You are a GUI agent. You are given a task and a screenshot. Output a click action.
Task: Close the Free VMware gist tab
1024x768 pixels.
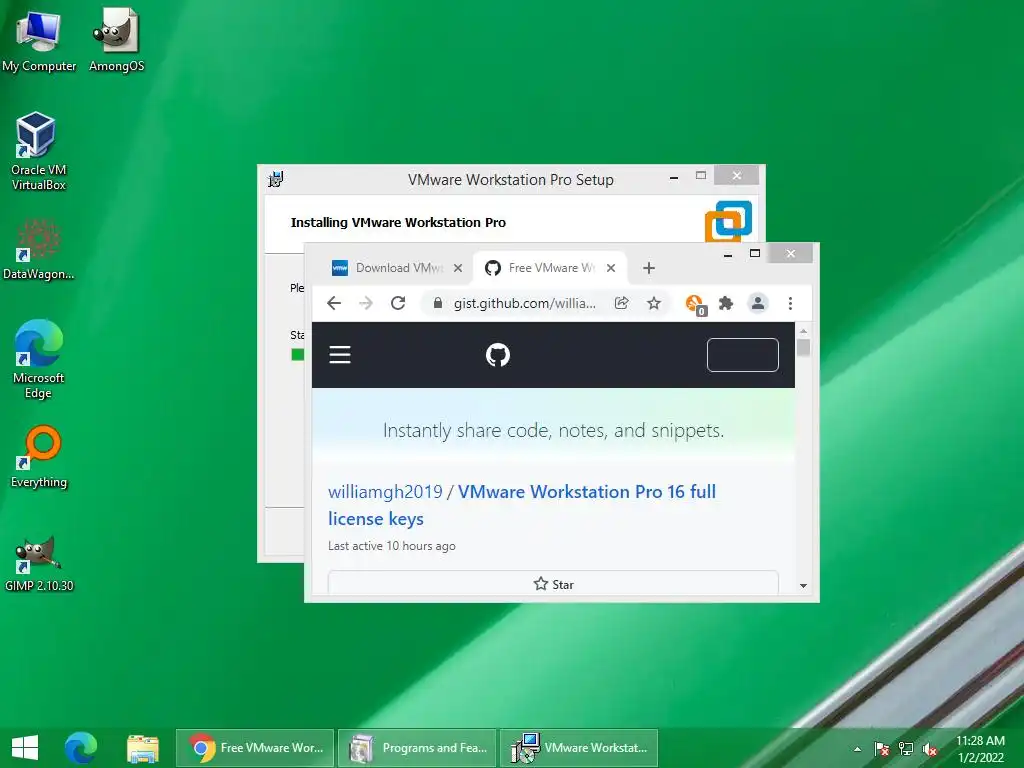click(x=611, y=268)
